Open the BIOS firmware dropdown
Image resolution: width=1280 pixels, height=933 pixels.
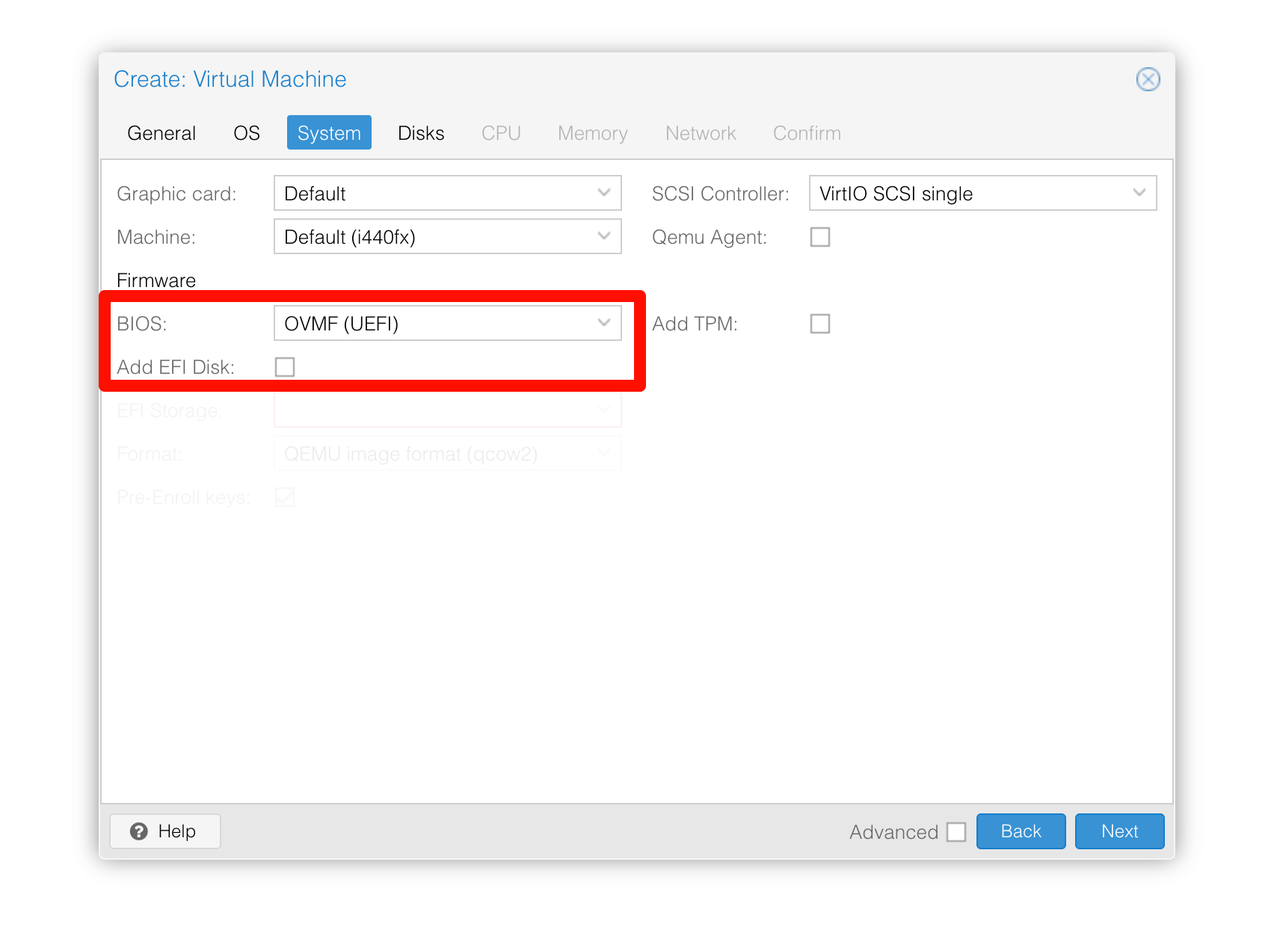(x=604, y=323)
